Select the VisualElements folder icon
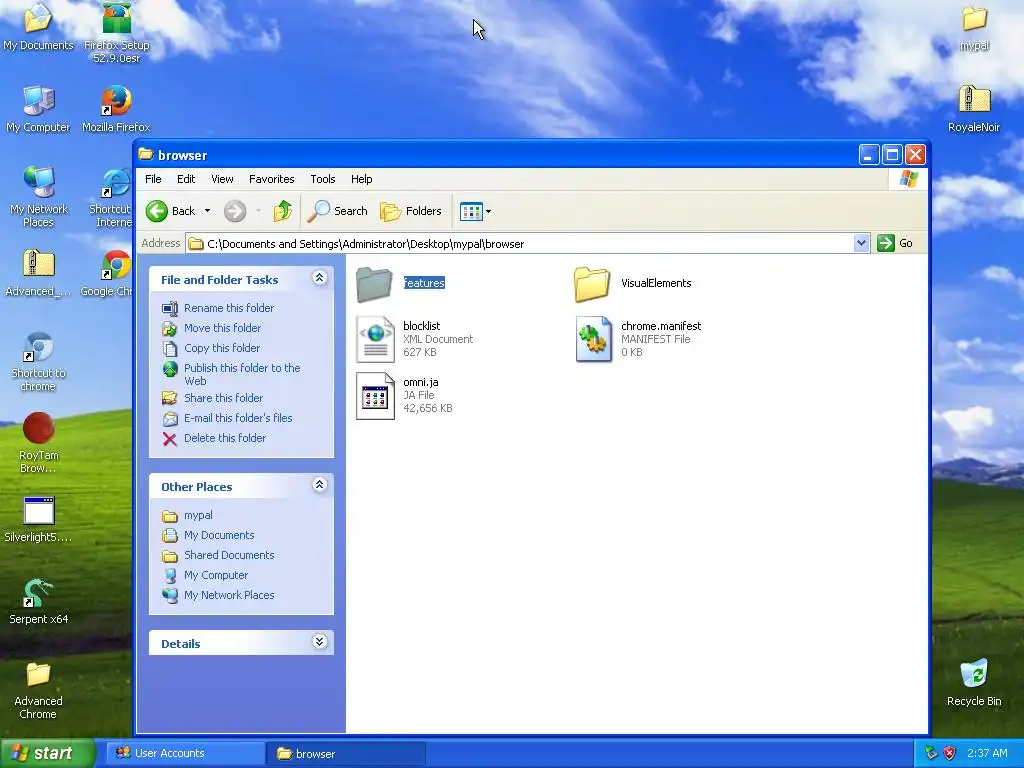The width and height of the screenshot is (1024, 768). tap(592, 284)
